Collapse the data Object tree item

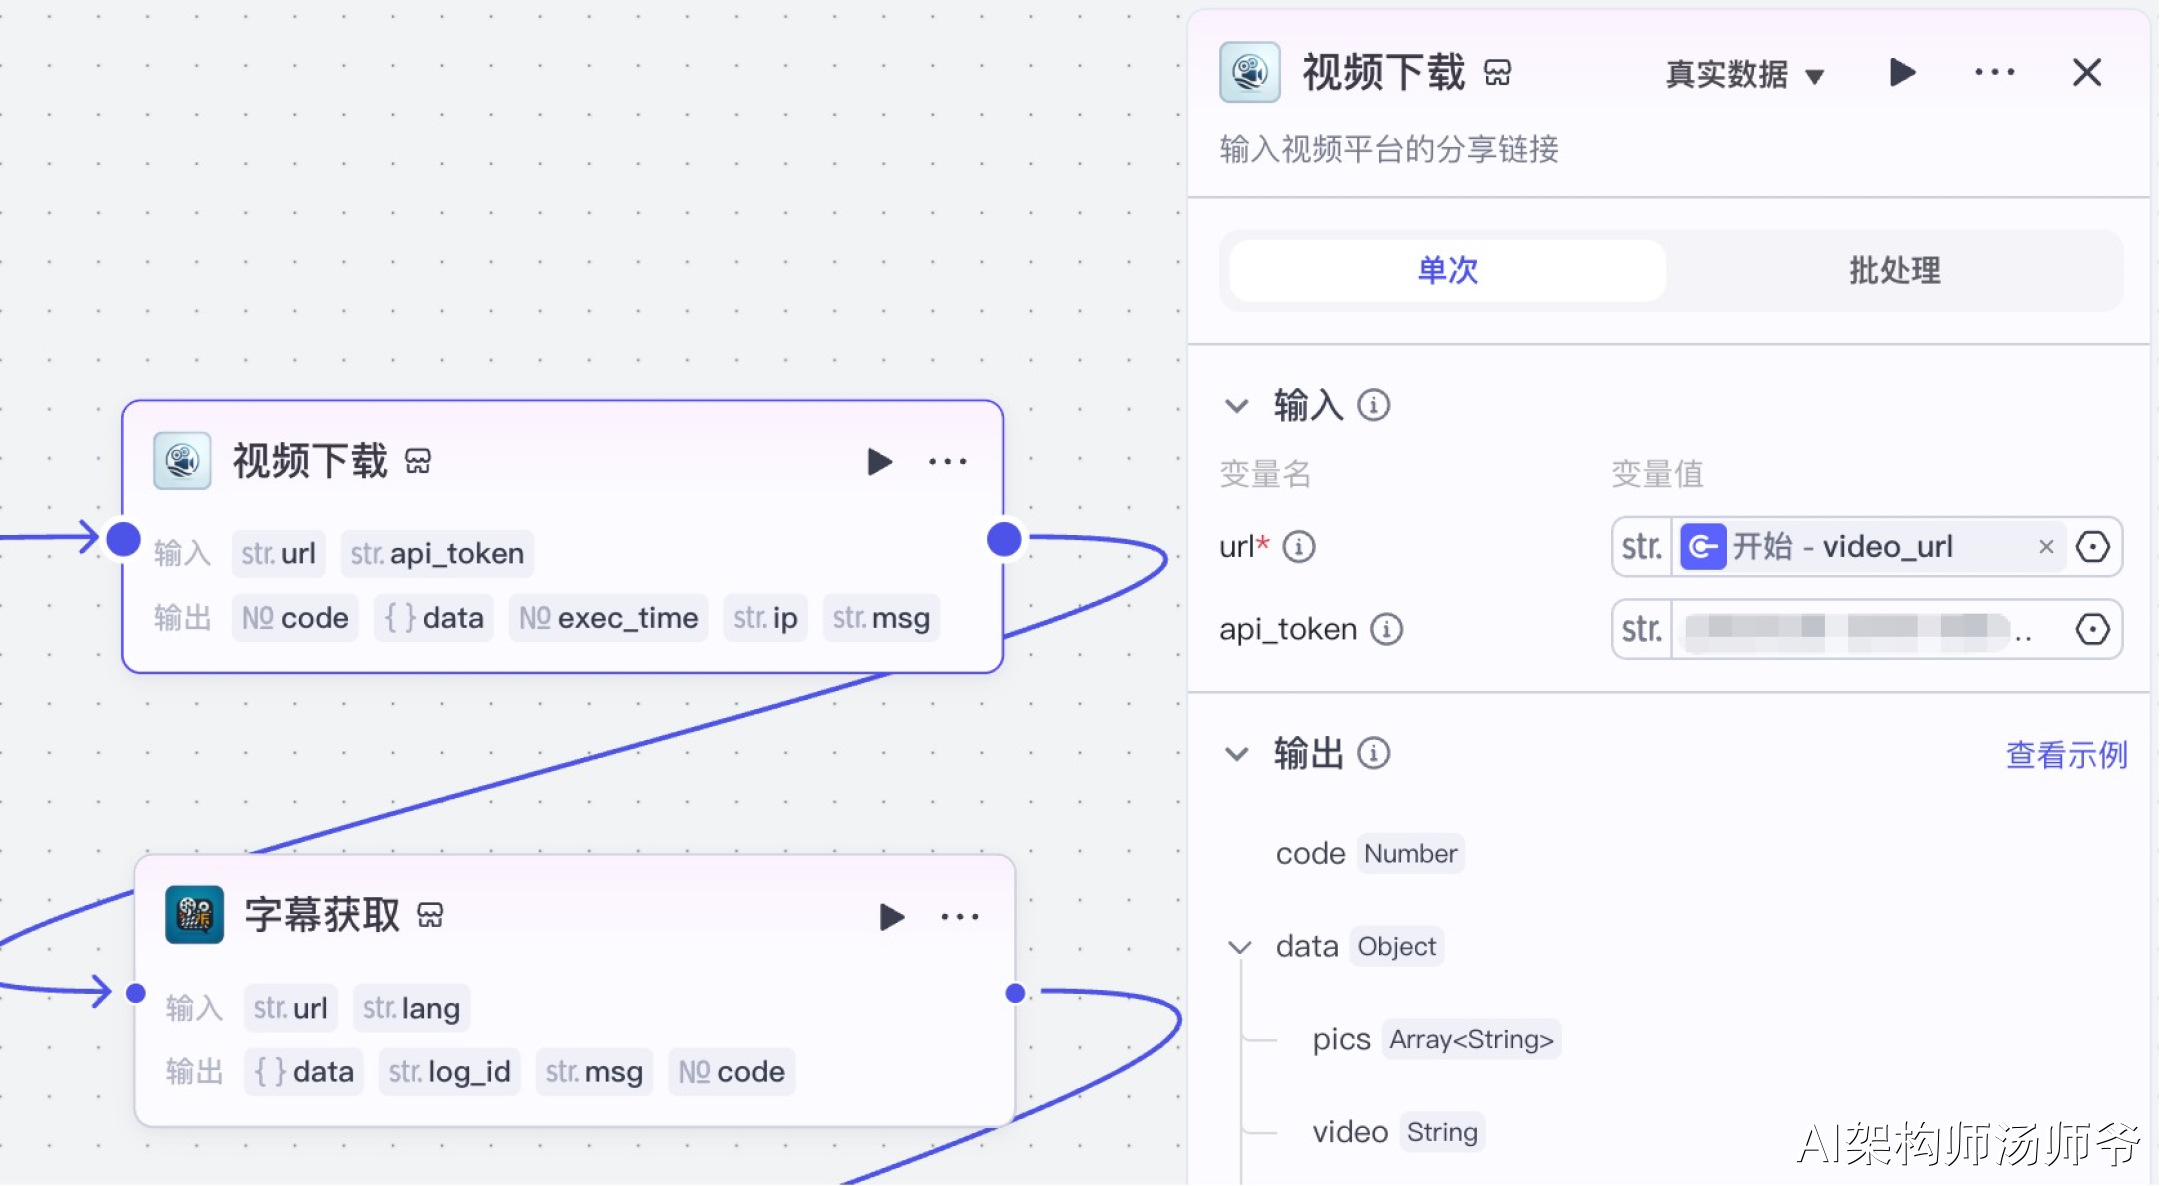pos(1240,947)
